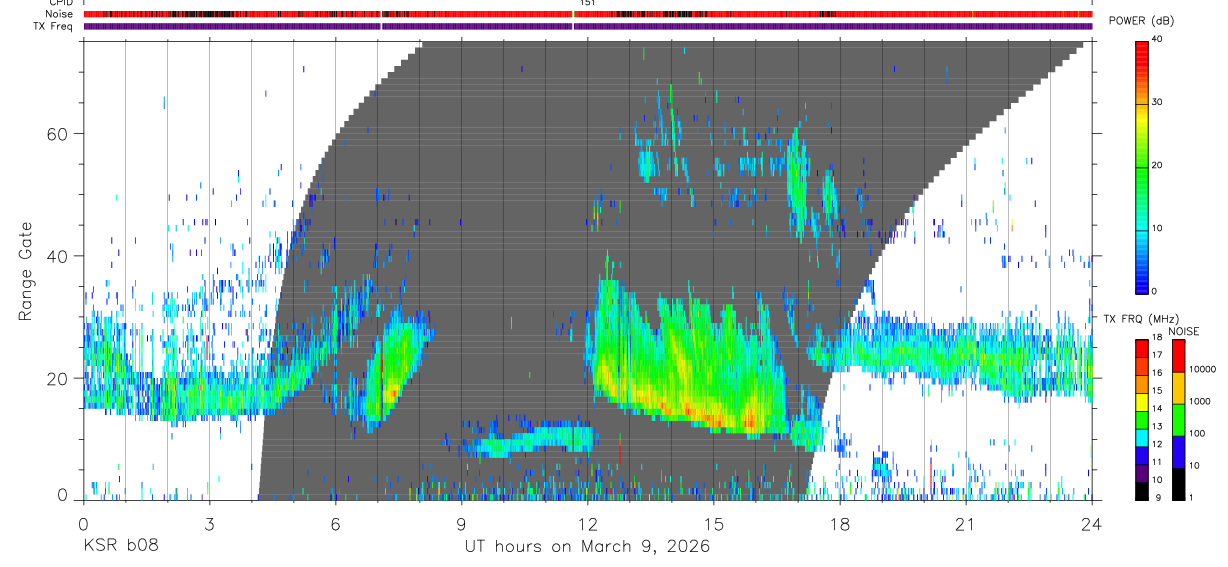Click the 15 hour tick label on UT axis
1228x567 pixels.
[x=714, y=524]
